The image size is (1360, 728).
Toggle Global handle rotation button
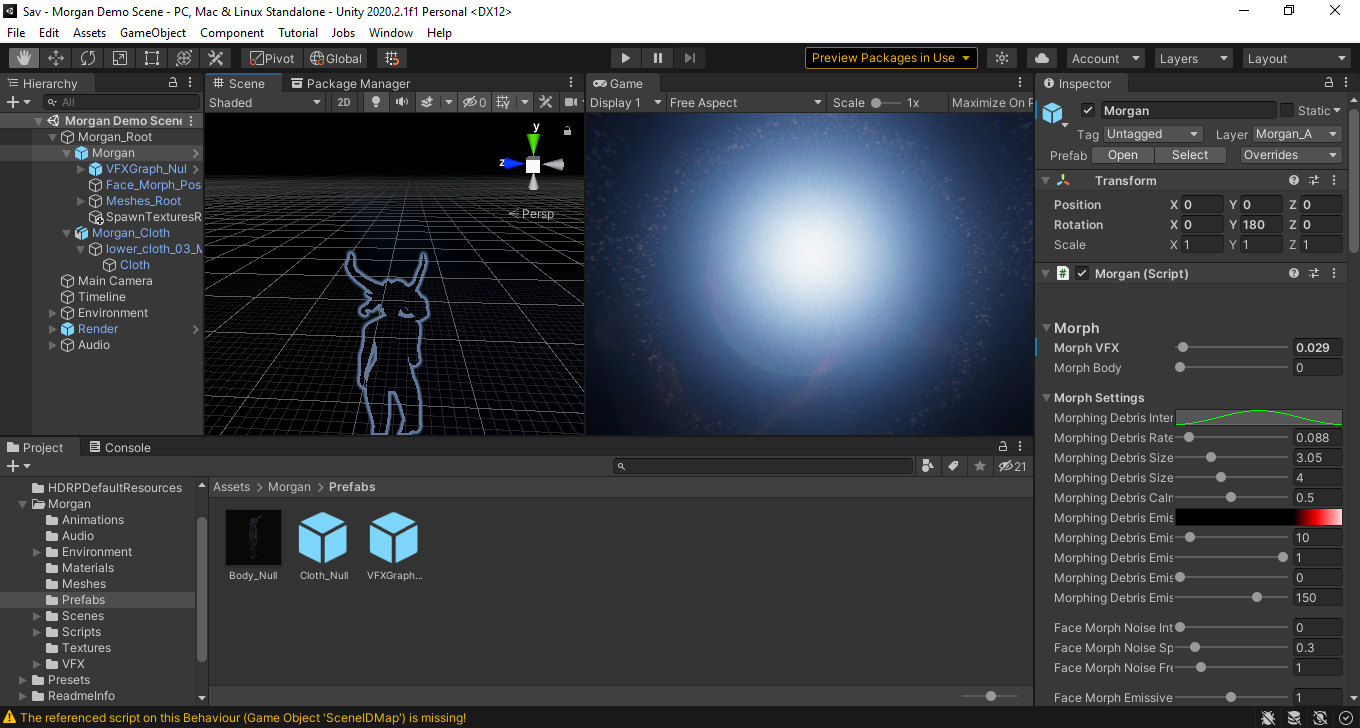(335, 58)
